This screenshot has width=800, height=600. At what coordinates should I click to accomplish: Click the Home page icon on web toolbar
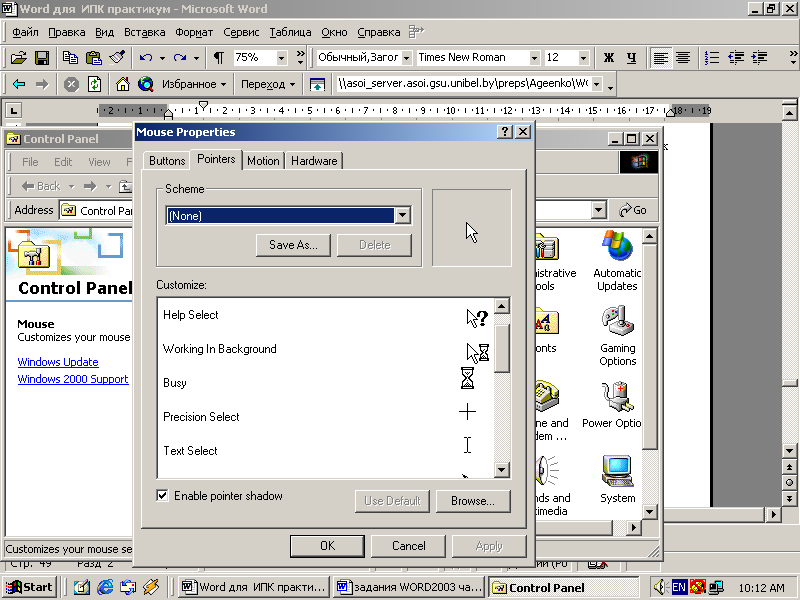point(122,84)
